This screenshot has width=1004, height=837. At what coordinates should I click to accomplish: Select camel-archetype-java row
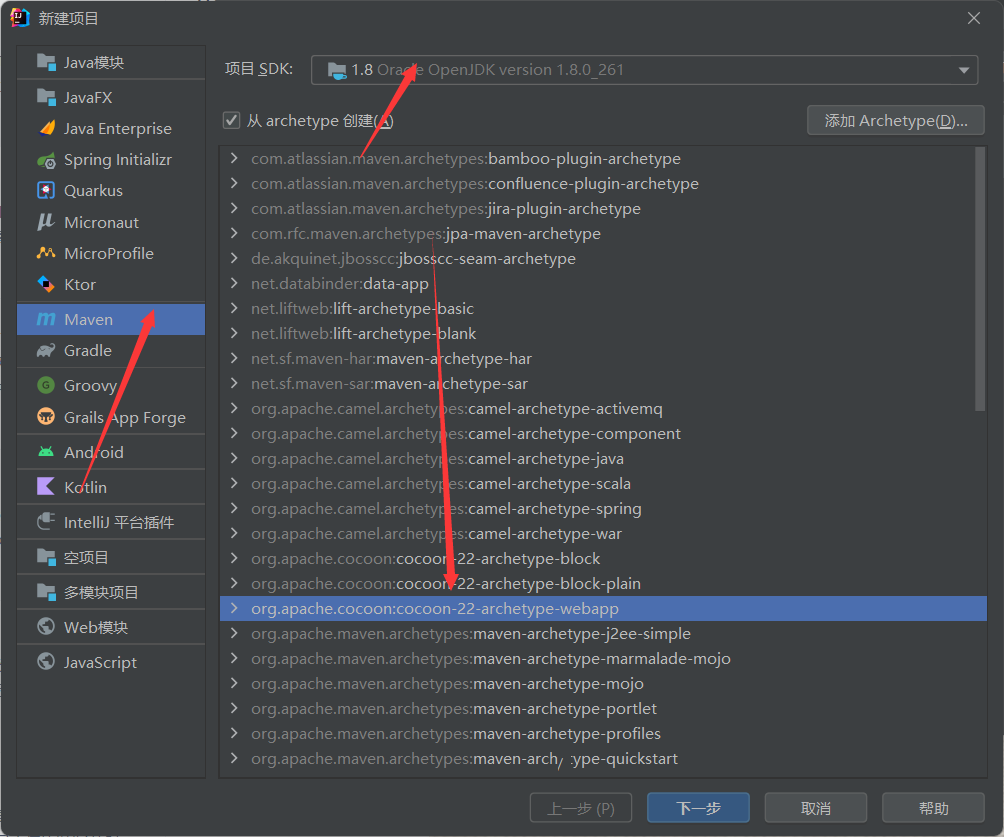pos(603,459)
